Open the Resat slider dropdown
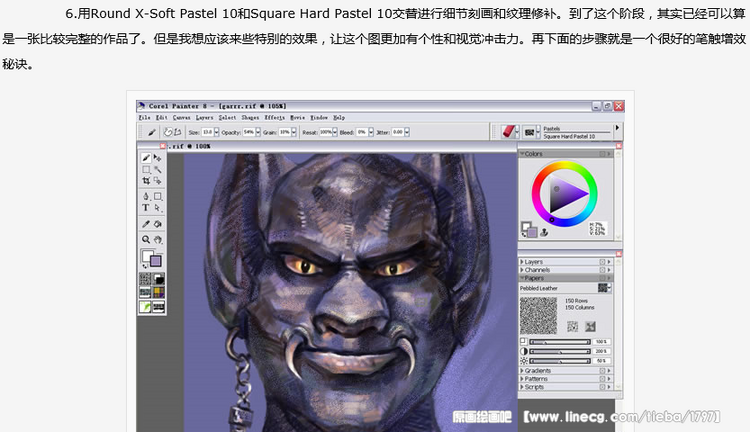 [334, 132]
